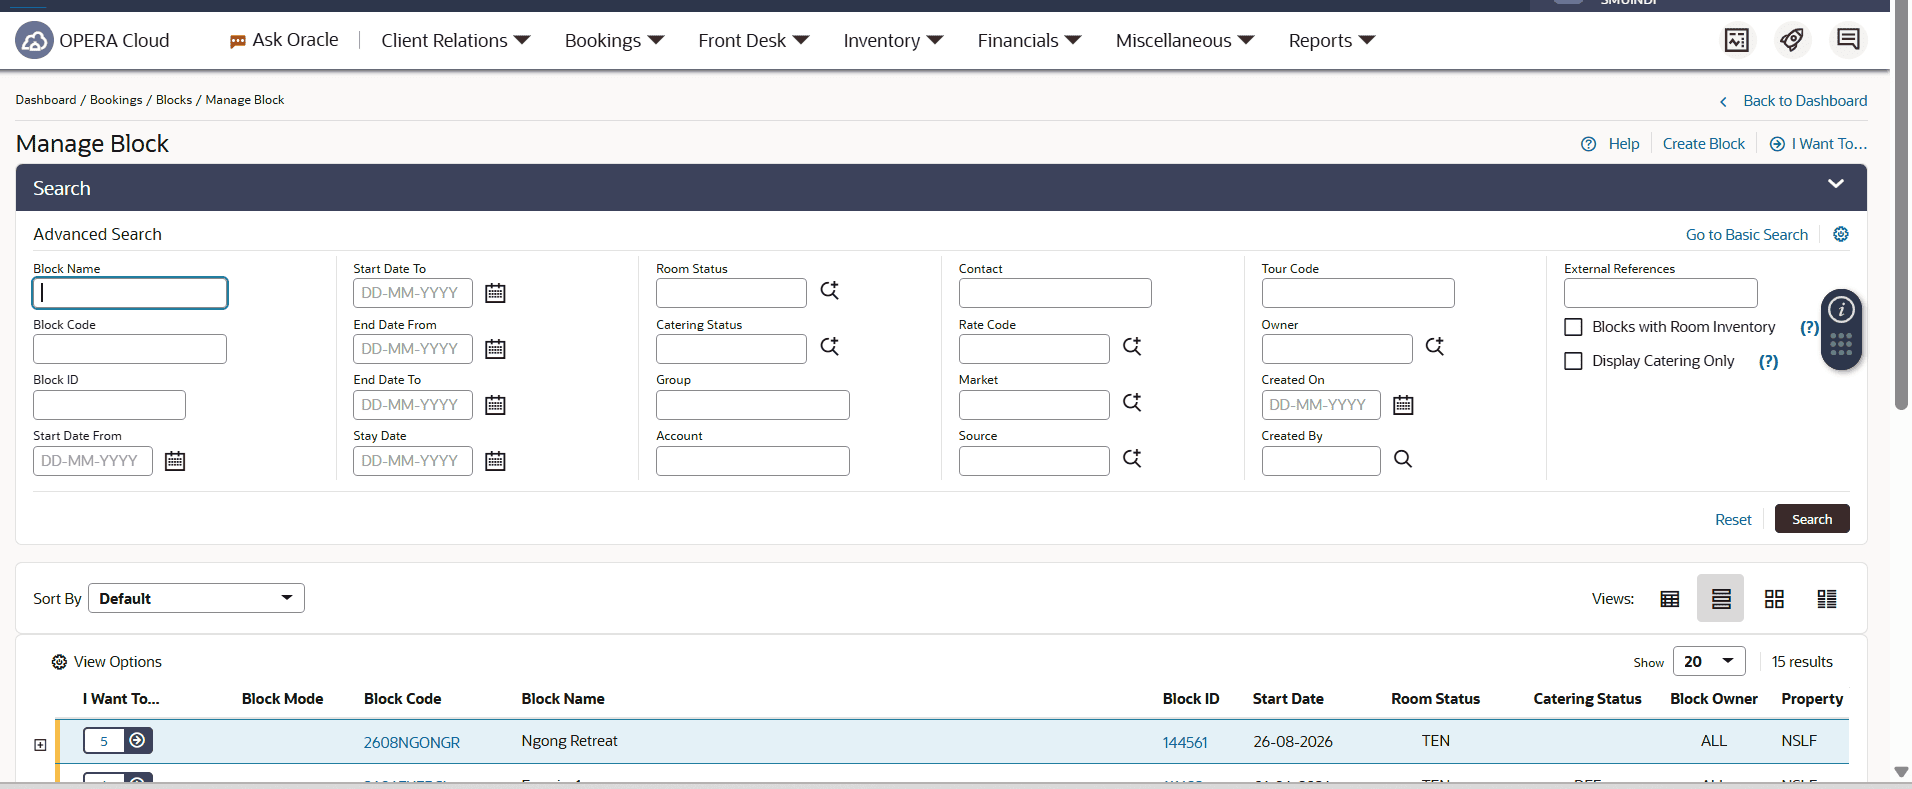Open Inventory menu
This screenshot has height=789, width=1912.
click(893, 40)
